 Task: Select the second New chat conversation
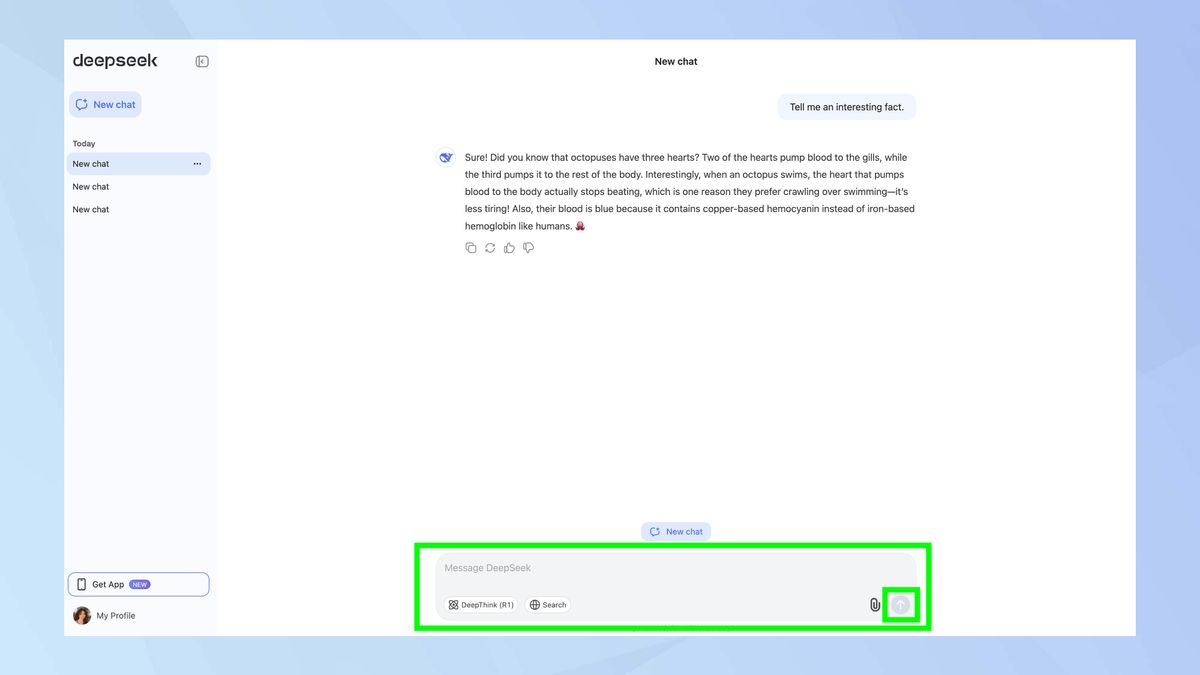coord(91,186)
